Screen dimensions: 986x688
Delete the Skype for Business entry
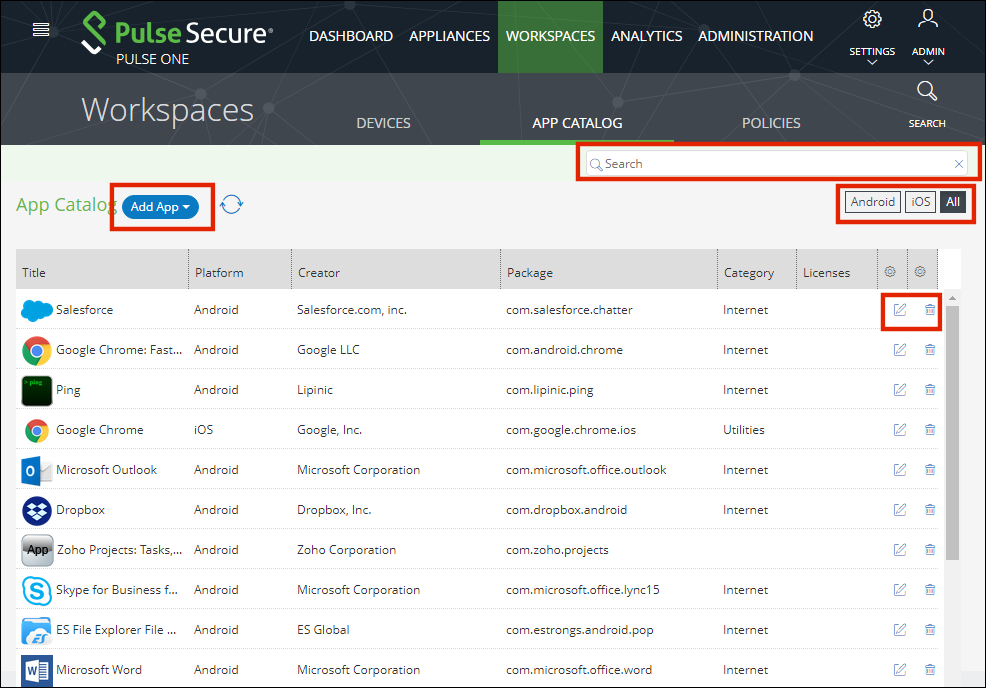click(929, 590)
